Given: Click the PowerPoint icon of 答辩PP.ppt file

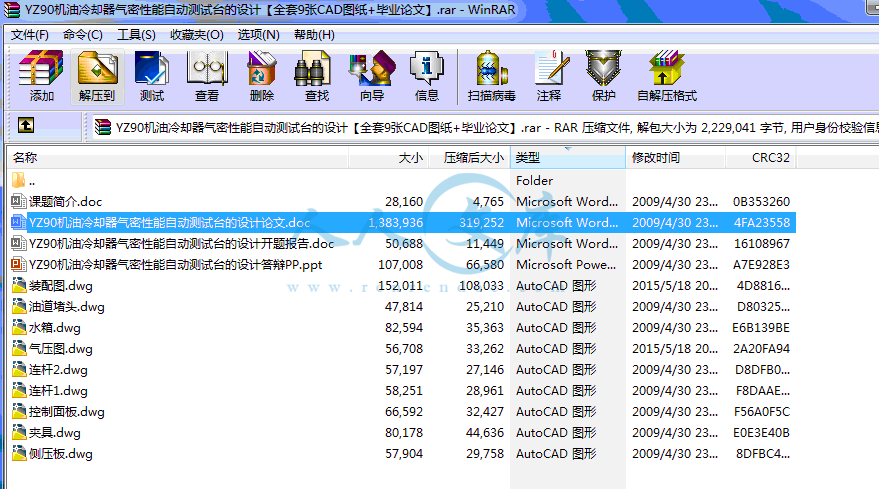Looking at the screenshot, I should pyautogui.click(x=18, y=264).
